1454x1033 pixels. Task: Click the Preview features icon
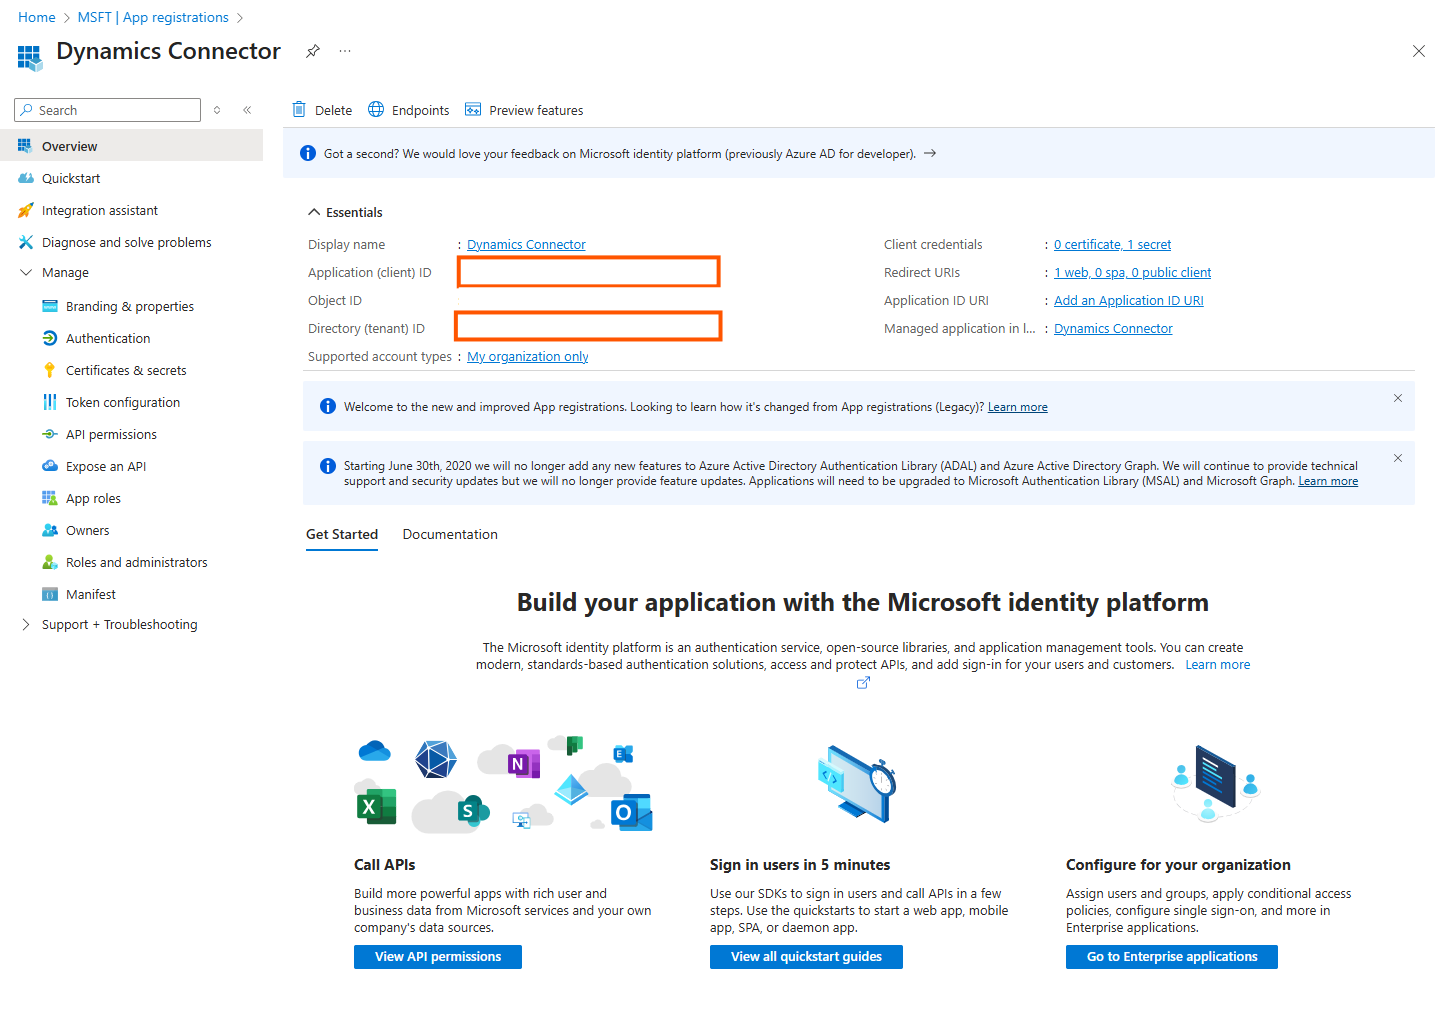coord(473,110)
